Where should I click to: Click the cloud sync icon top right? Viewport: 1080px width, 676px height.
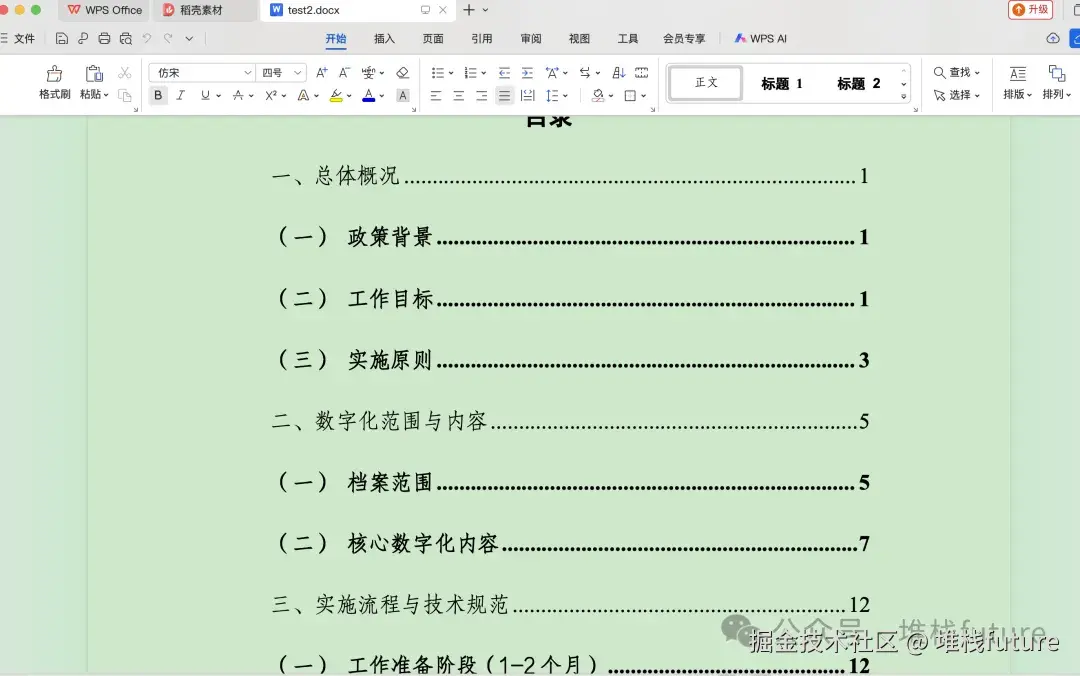[1052, 39]
